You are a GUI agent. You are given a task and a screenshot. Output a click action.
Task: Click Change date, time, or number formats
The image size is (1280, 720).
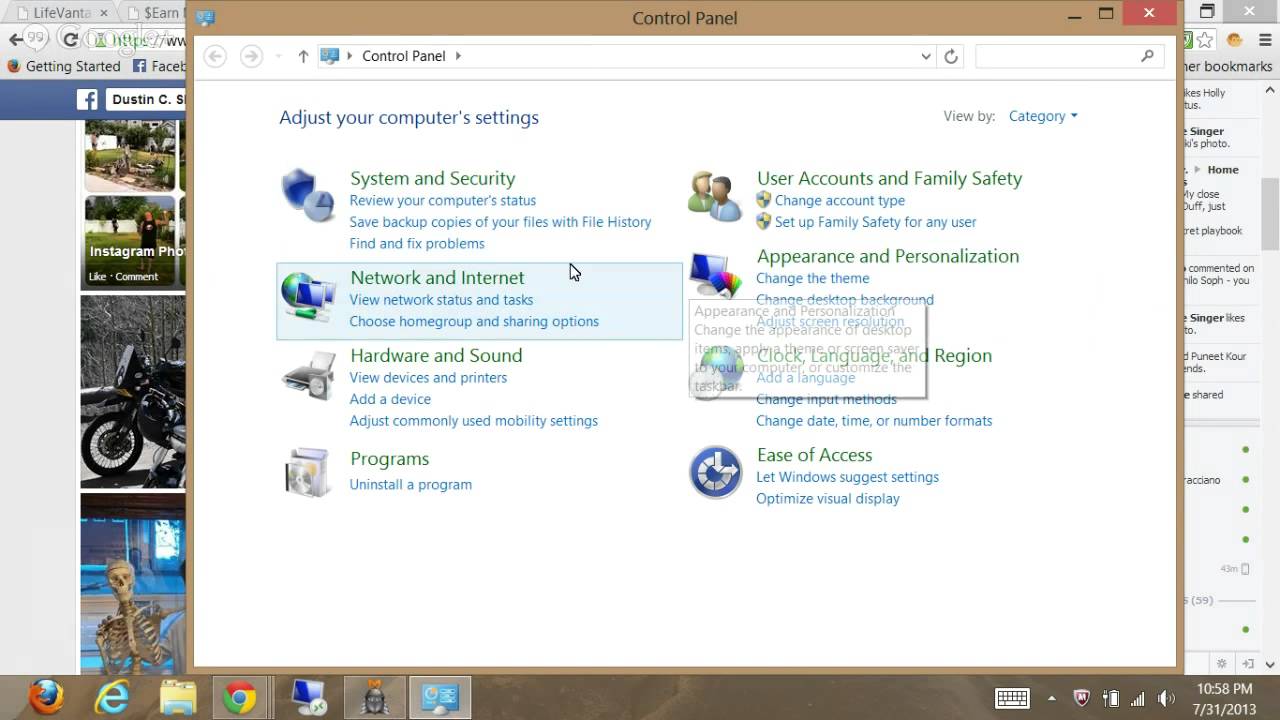point(874,421)
